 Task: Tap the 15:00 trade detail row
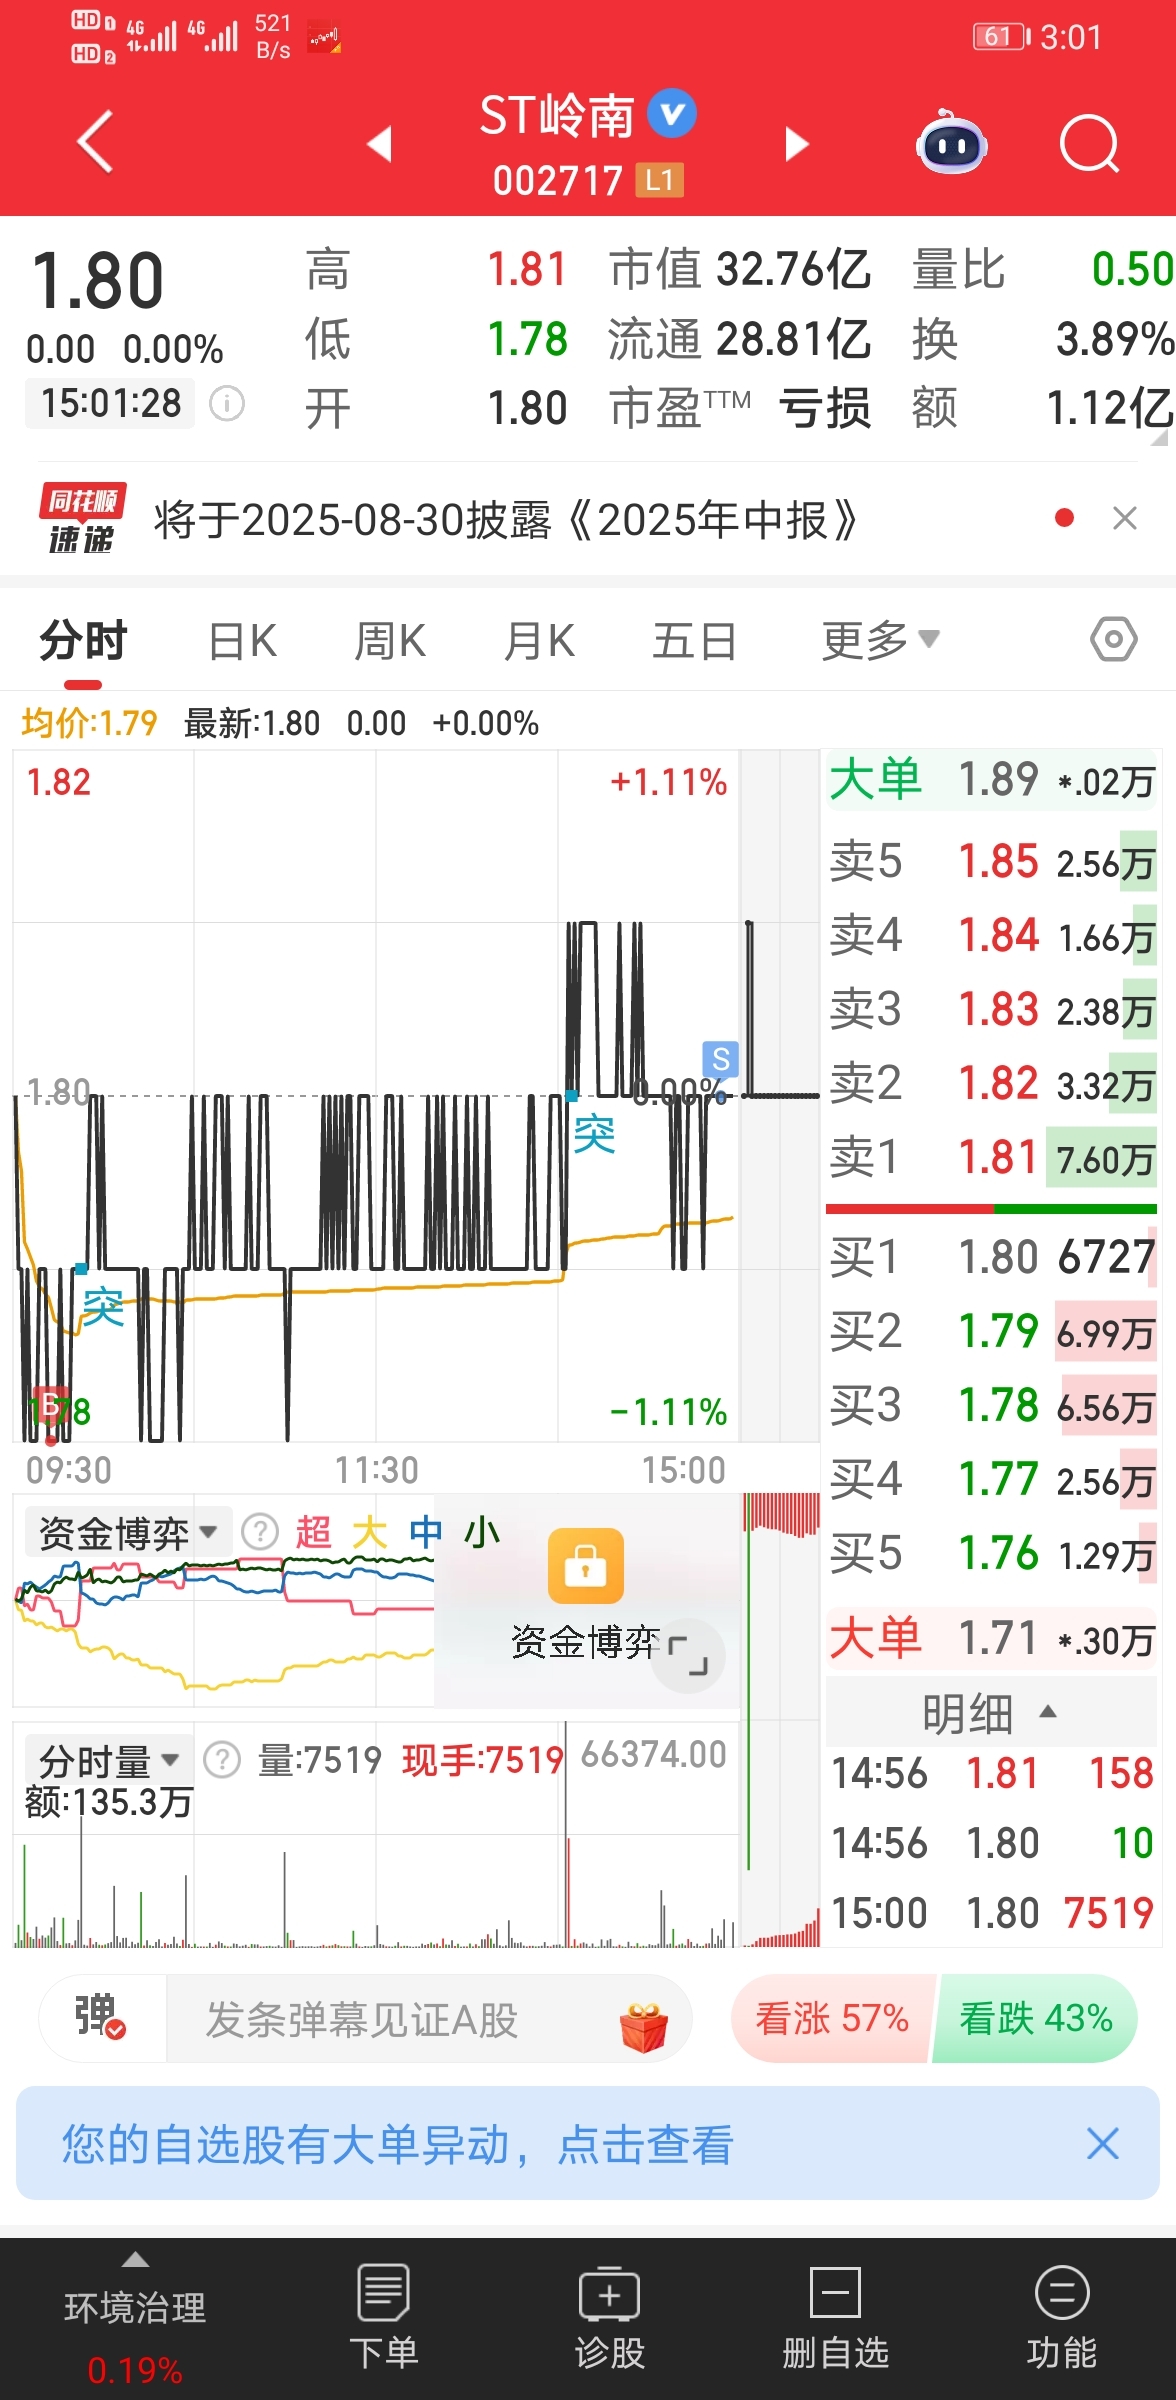pyautogui.click(x=992, y=1912)
